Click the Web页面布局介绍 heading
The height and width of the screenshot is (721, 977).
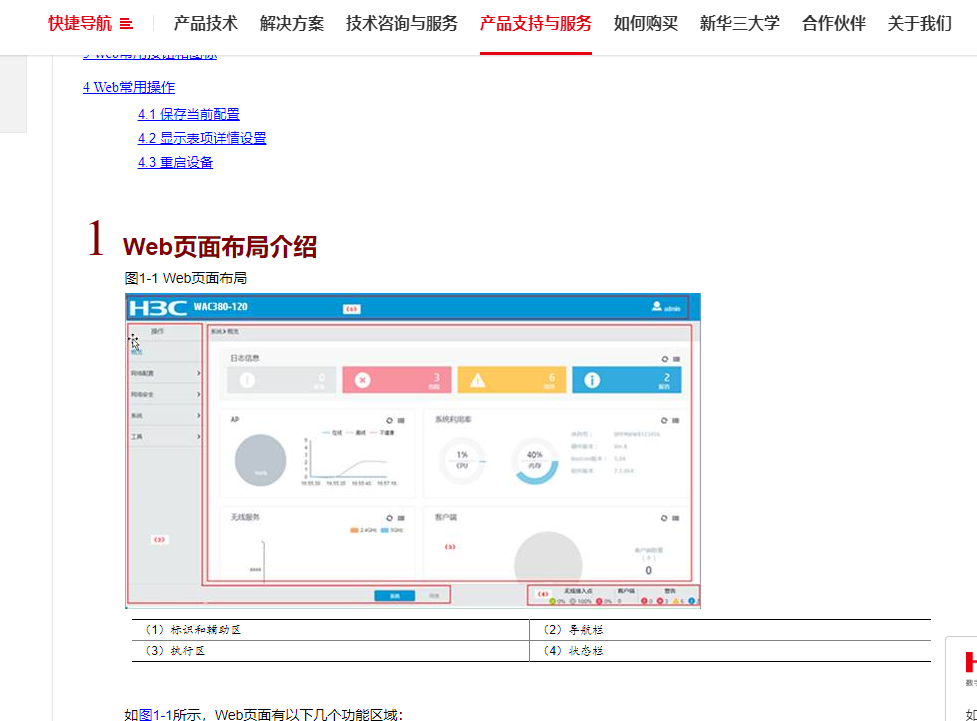(x=220, y=247)
